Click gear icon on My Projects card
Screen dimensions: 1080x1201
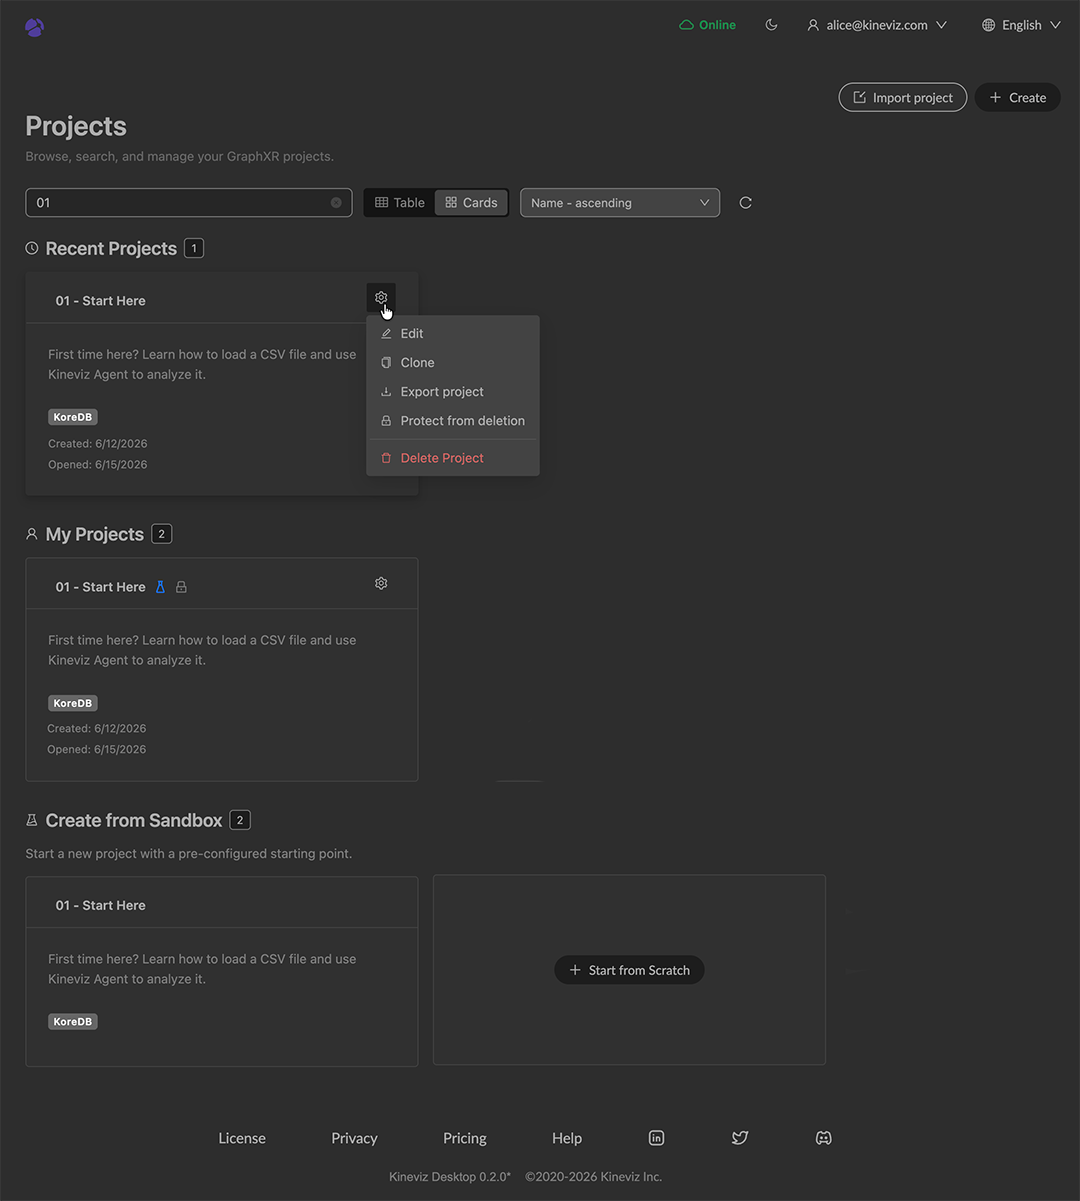[381, 583]
